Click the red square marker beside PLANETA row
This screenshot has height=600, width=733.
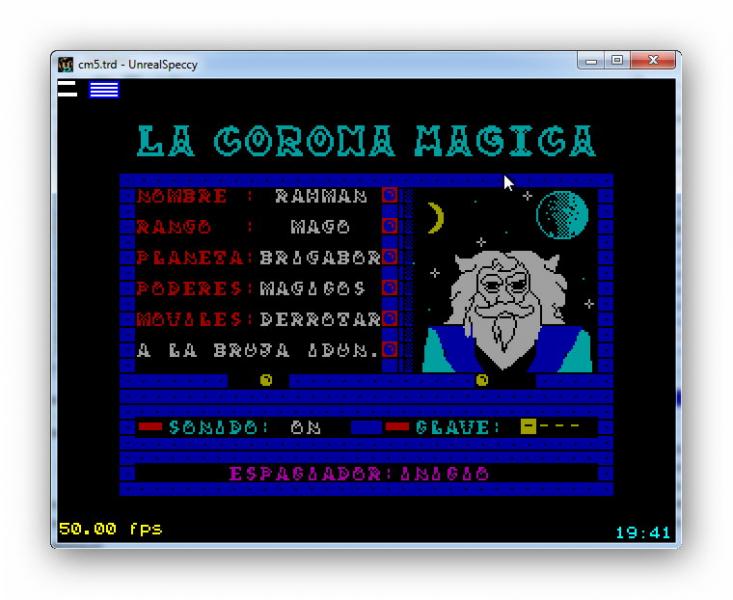click(x=390, y=258)
